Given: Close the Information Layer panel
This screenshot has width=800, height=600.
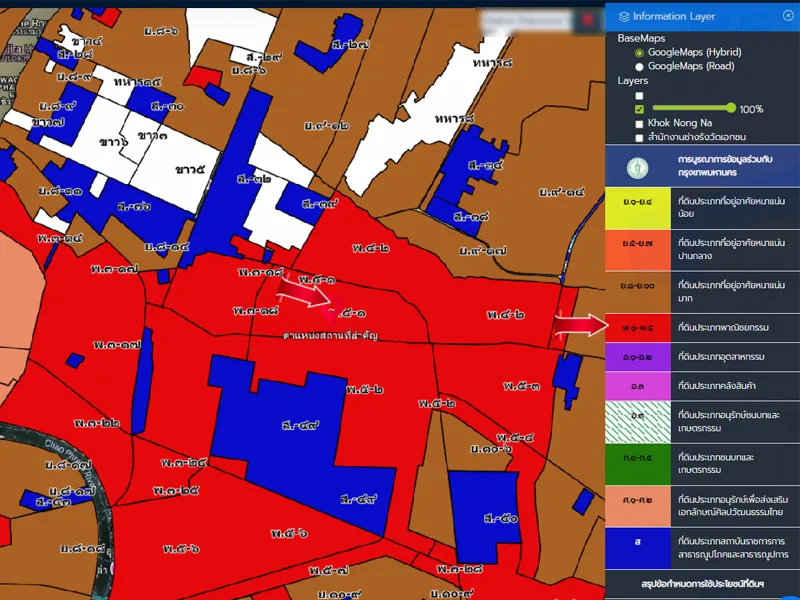Looking at the screenshot, I should (788, 16).
